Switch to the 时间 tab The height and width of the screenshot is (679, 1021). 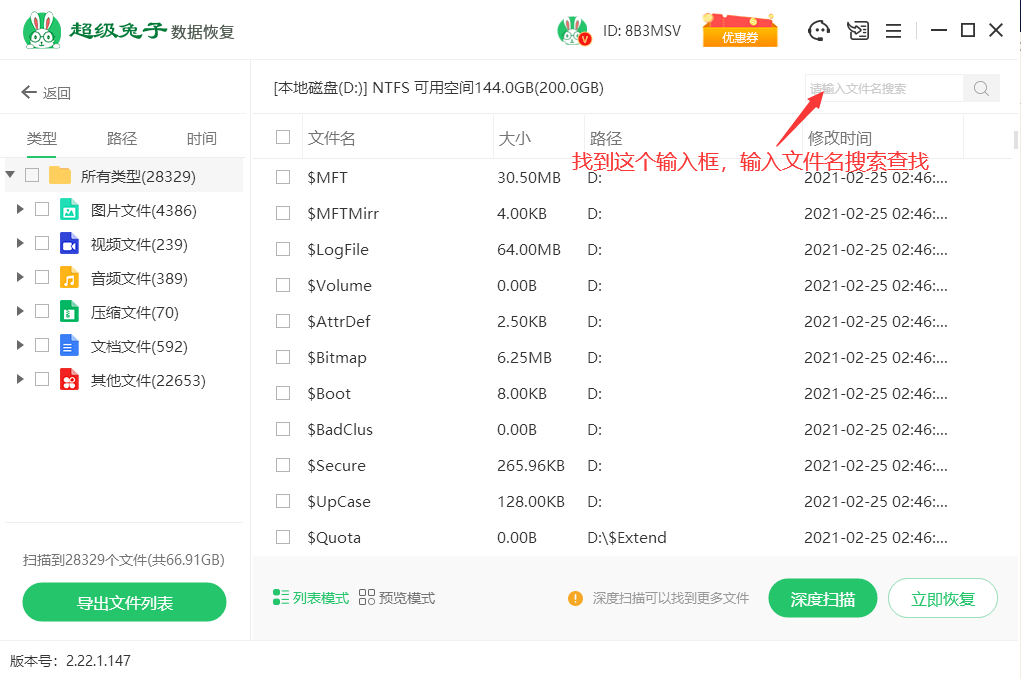coord(201,139)
